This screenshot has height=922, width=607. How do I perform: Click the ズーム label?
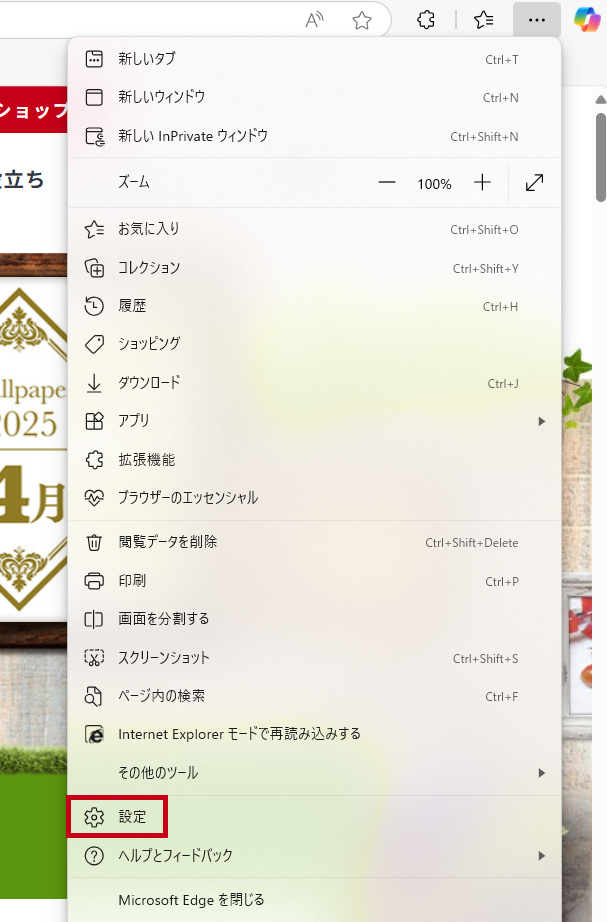(x=134, y=182)
